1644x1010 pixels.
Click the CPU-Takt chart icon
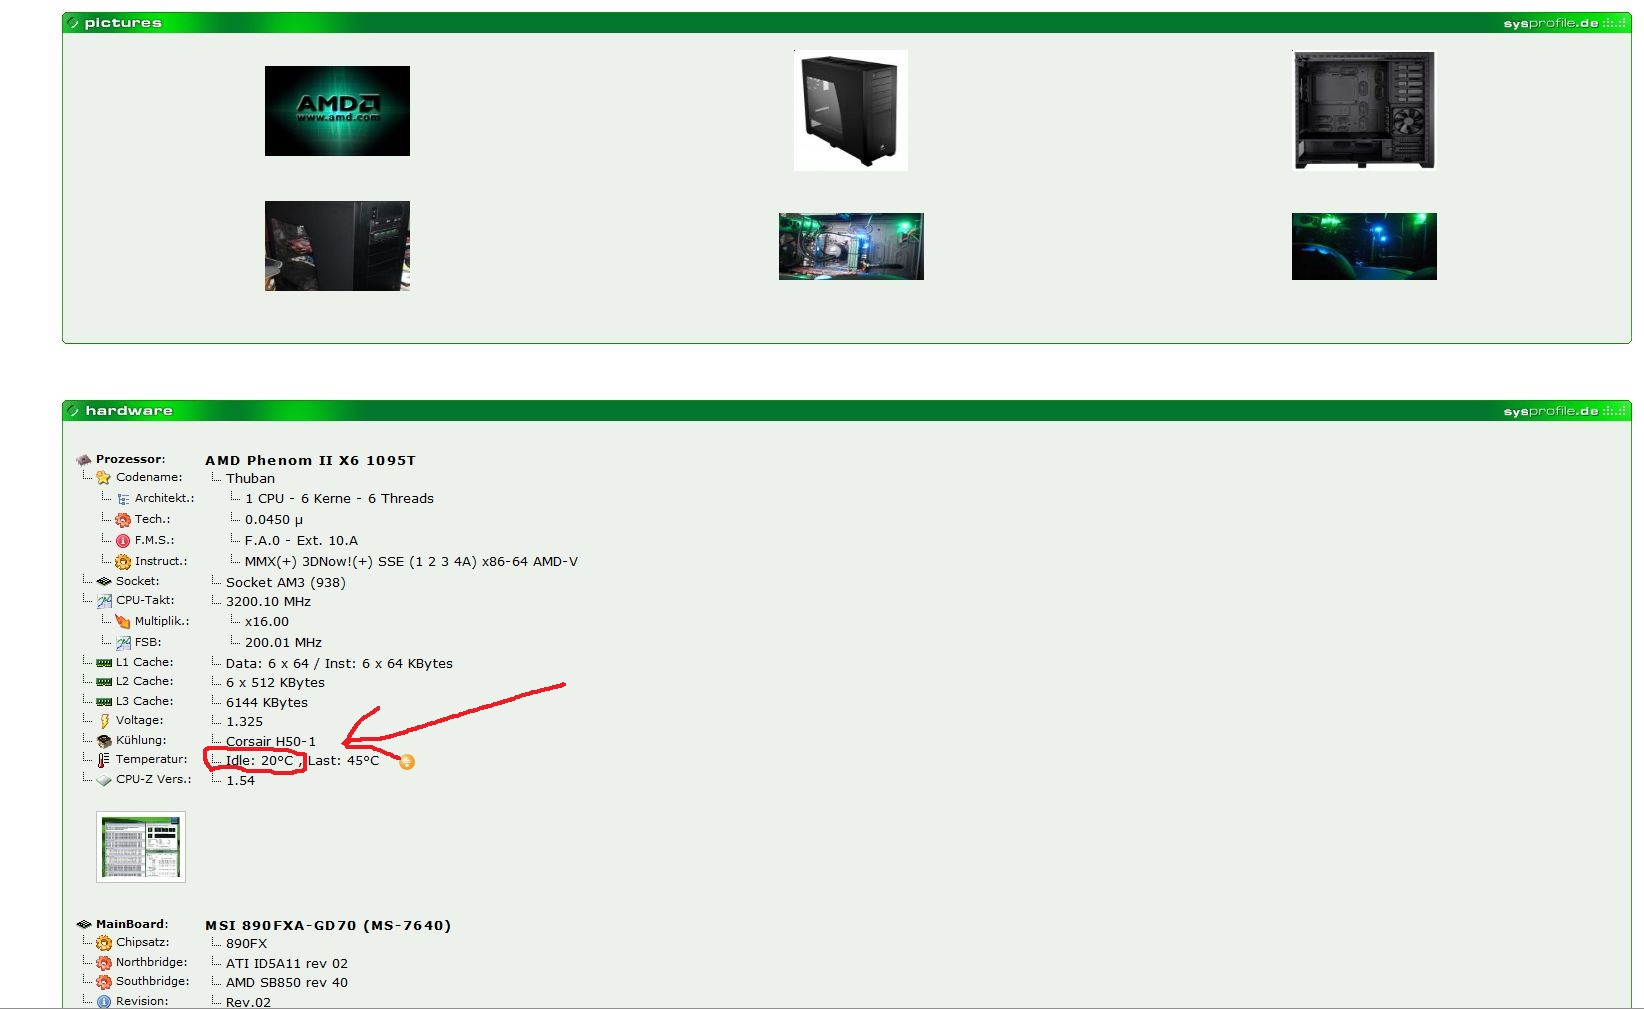coord(104,601)
